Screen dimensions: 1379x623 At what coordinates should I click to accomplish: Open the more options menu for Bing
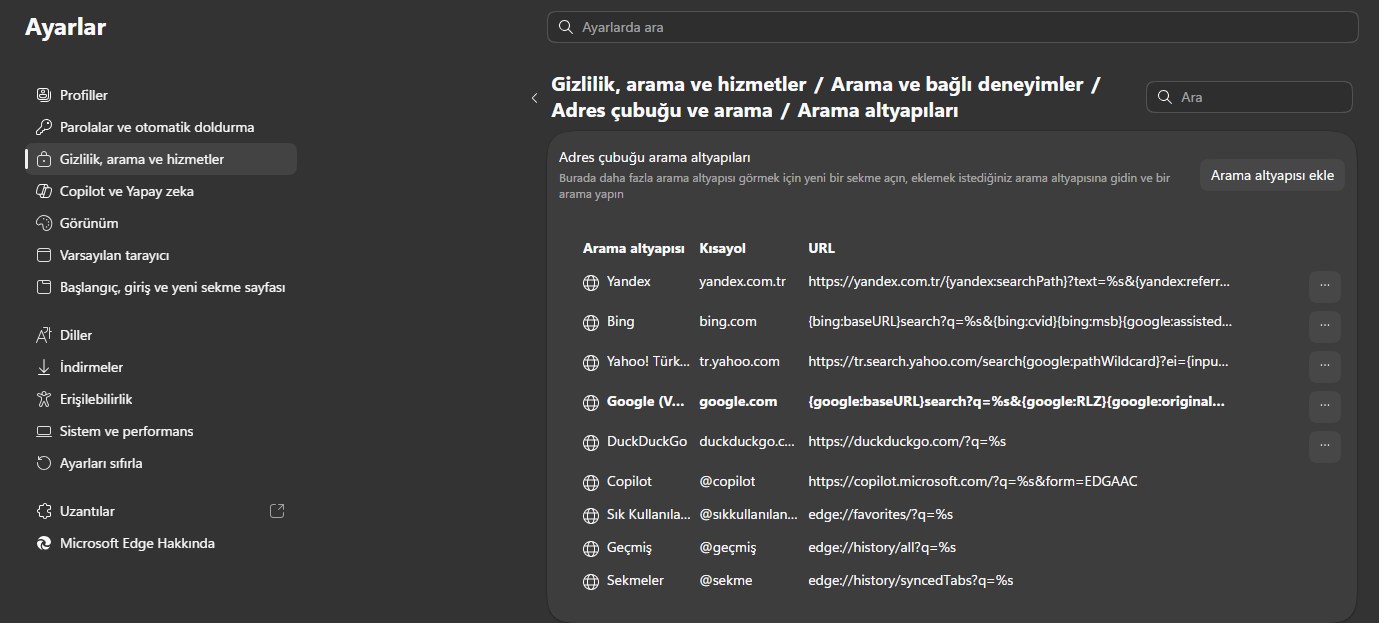tap(1324, 326)
